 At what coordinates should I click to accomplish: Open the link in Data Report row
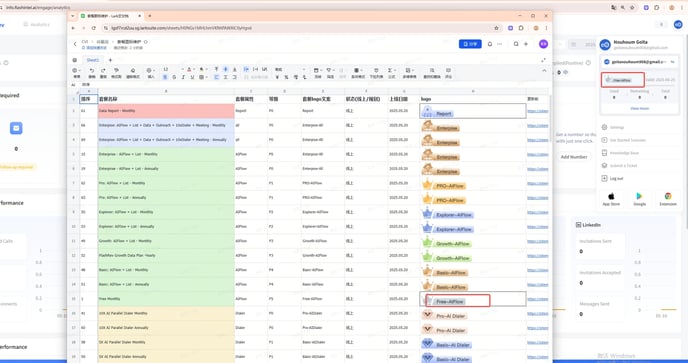[538, 111]
